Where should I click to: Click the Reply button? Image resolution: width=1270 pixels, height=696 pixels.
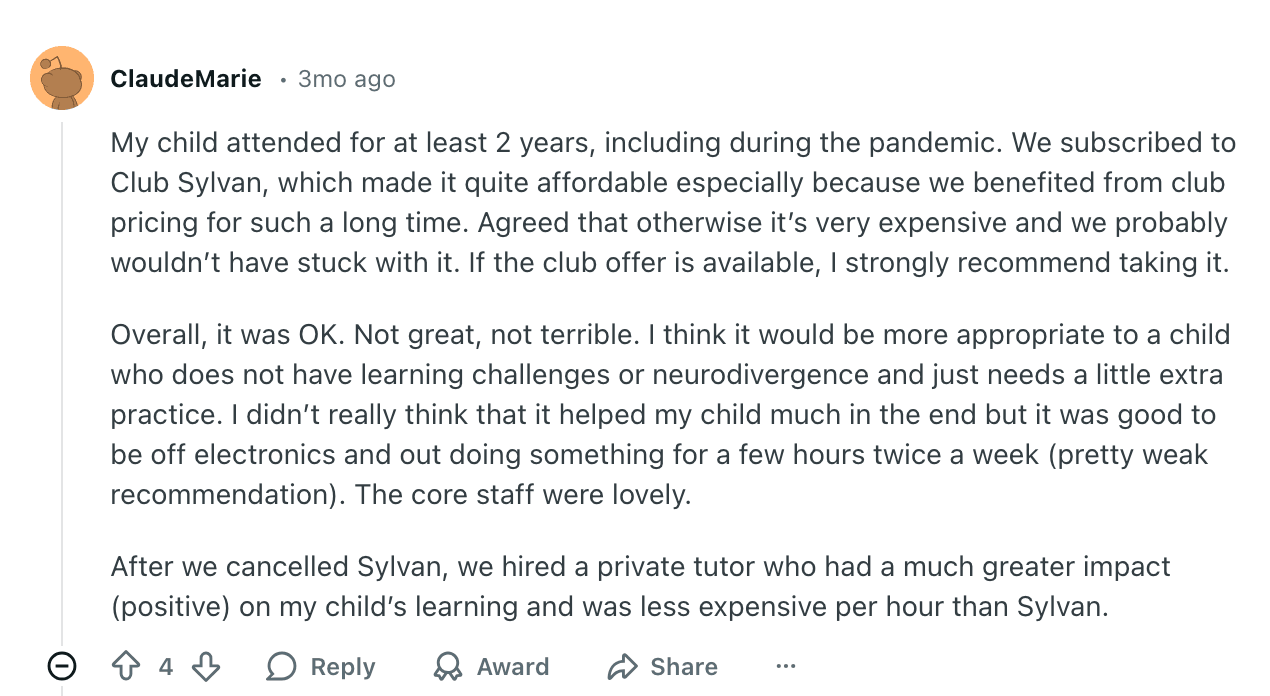320,666
